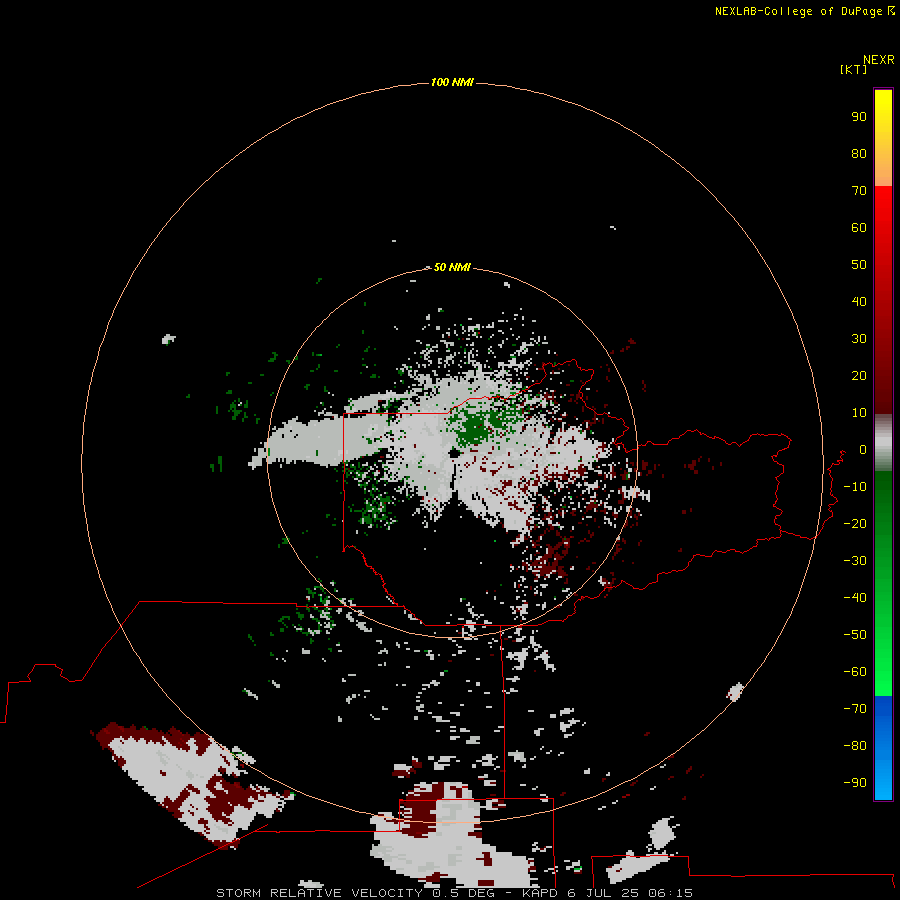Click the -20 value on the velocity scale

[855, 523]
